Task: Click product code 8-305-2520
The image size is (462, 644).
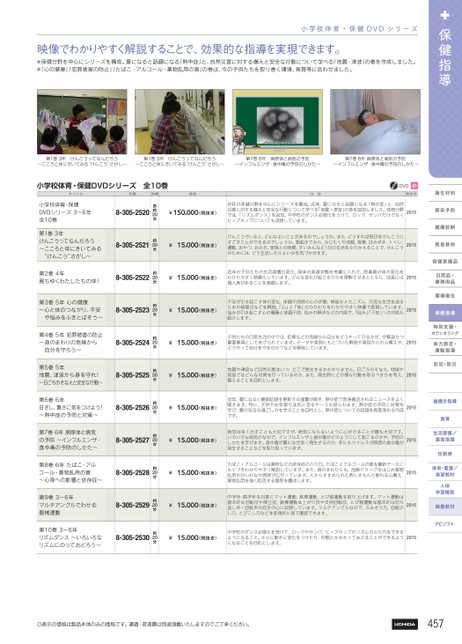Action: tap(132, 212)
